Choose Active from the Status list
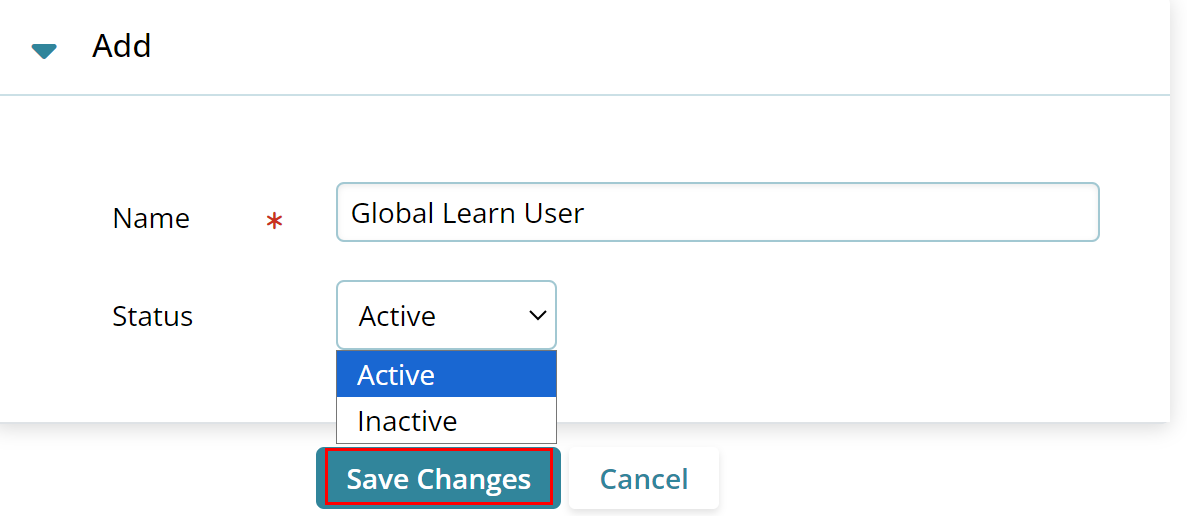 click(447, 375)
